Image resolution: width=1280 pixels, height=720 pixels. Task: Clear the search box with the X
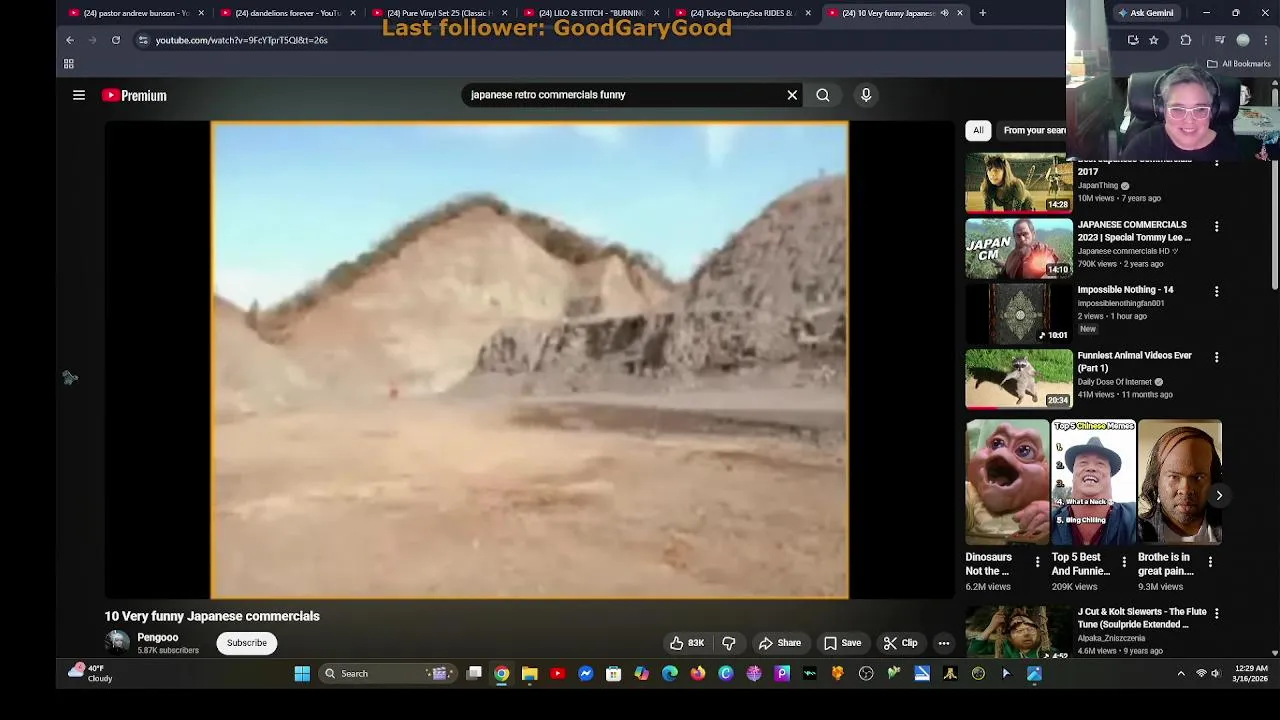coord(792,95)
